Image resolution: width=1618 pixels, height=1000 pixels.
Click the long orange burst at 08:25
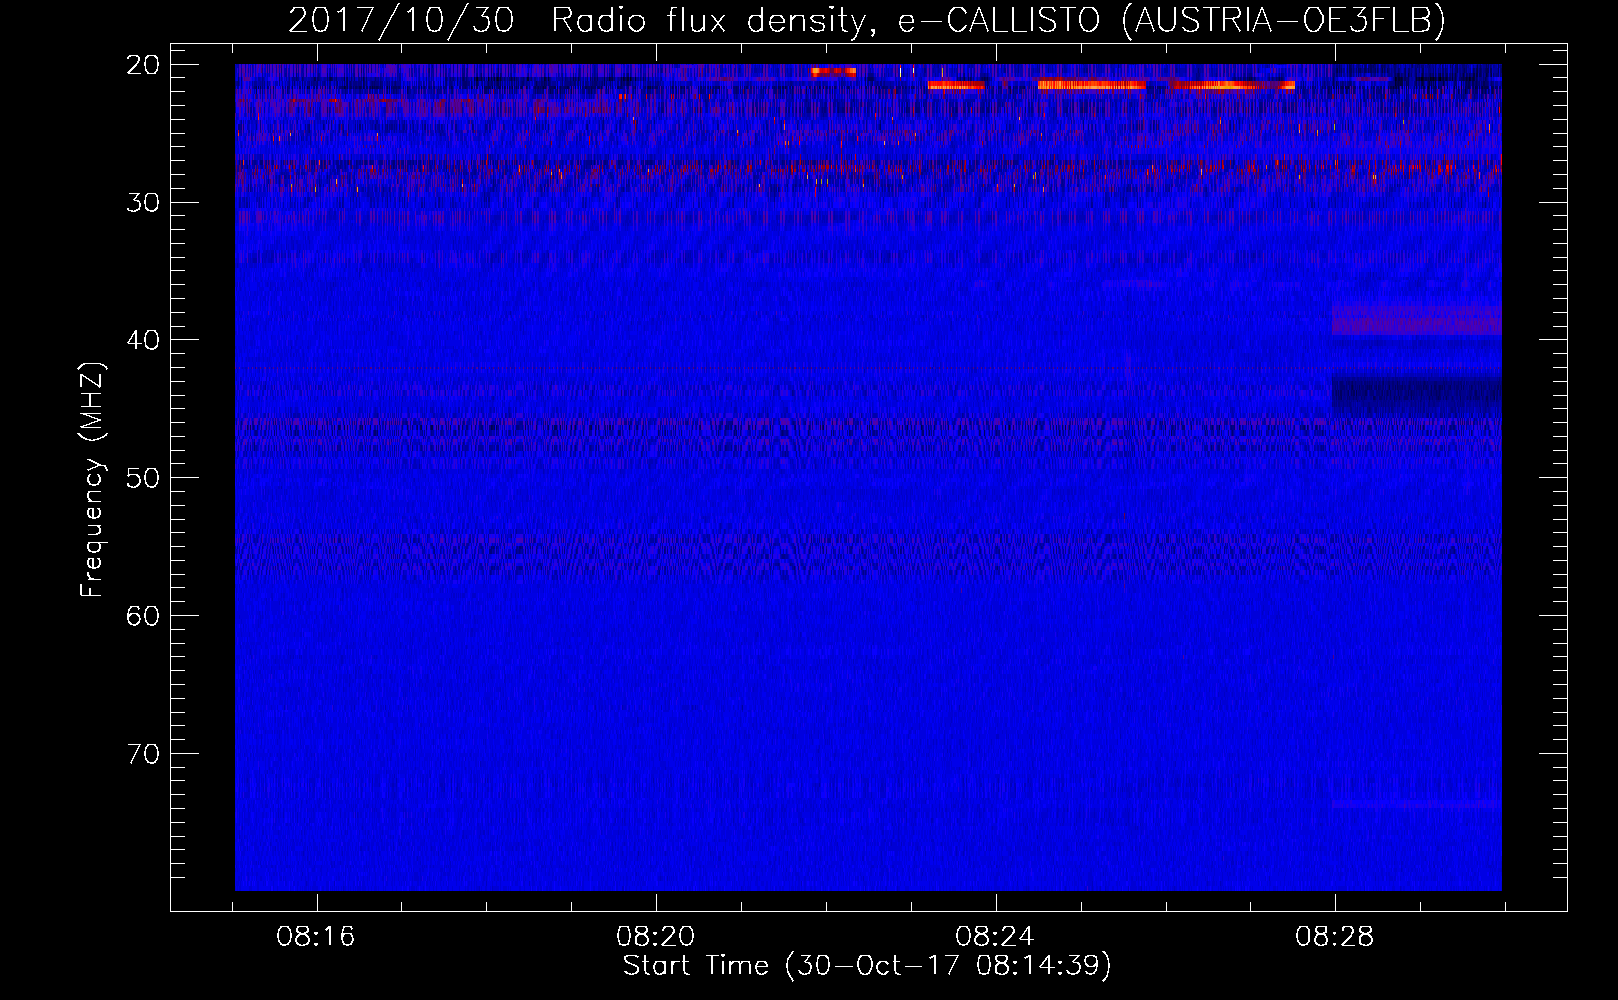(x=1091, y=85)
